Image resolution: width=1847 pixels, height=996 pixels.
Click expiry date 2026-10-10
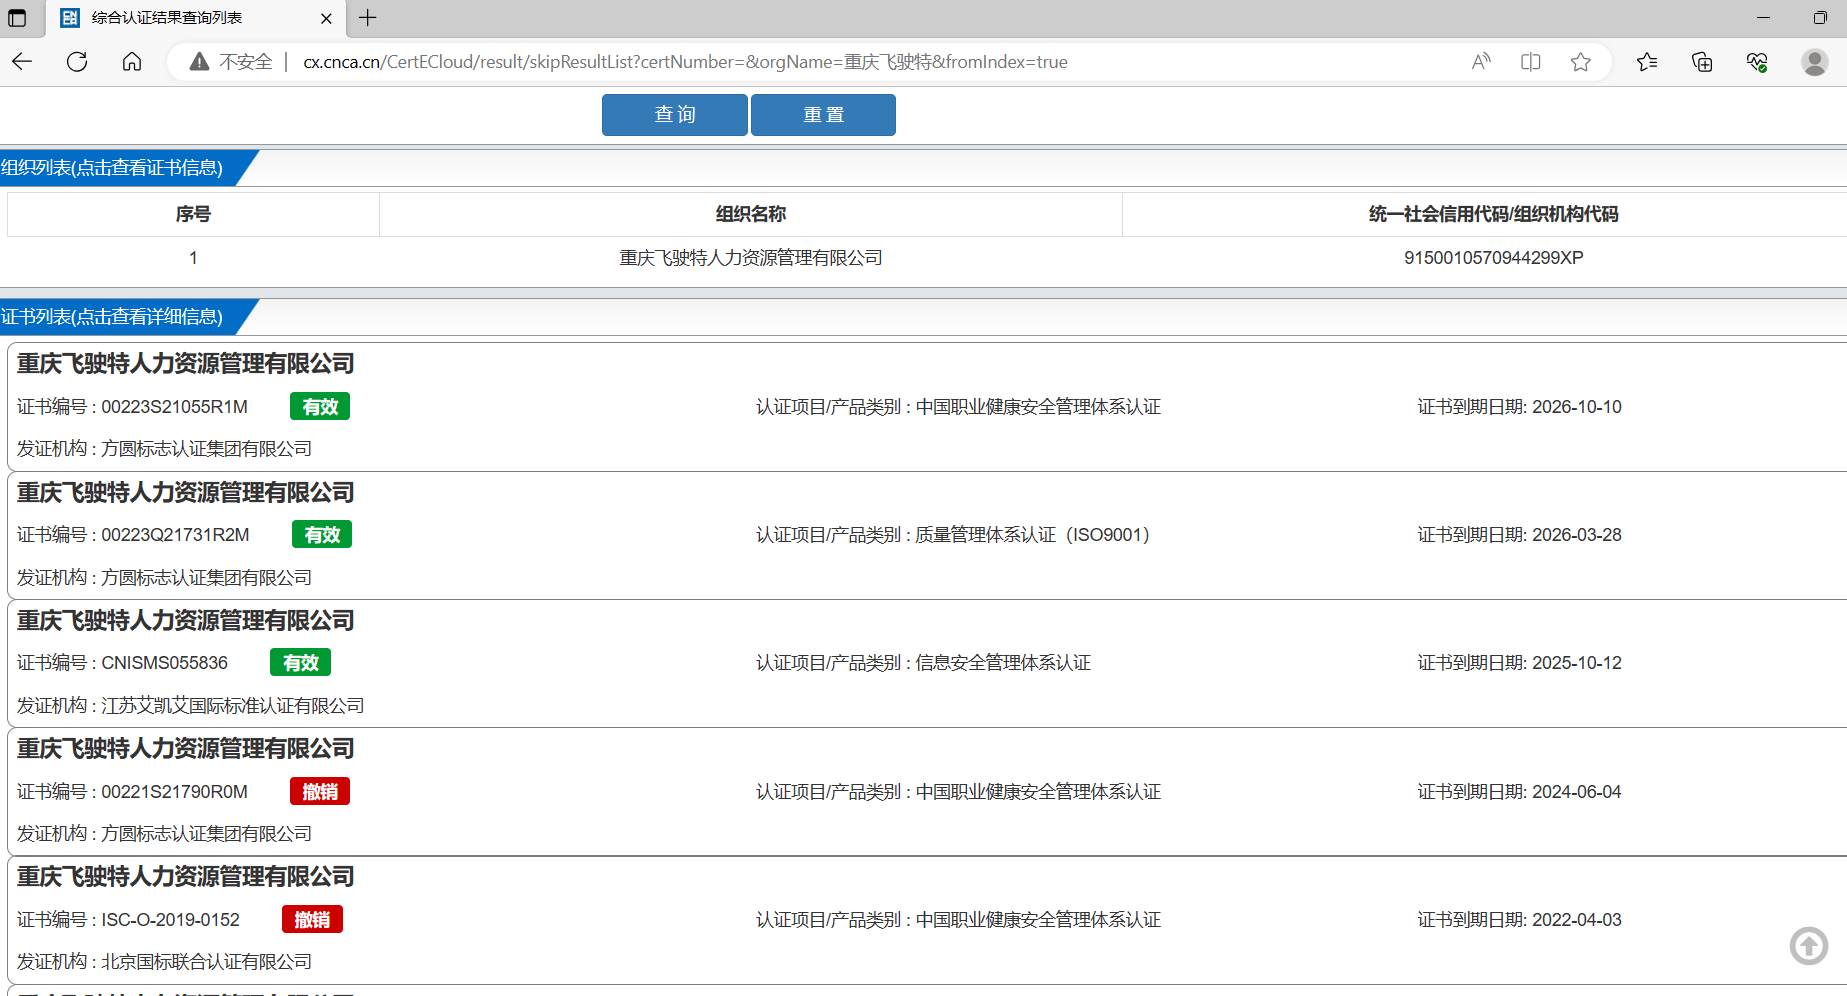click(1577, 407)
